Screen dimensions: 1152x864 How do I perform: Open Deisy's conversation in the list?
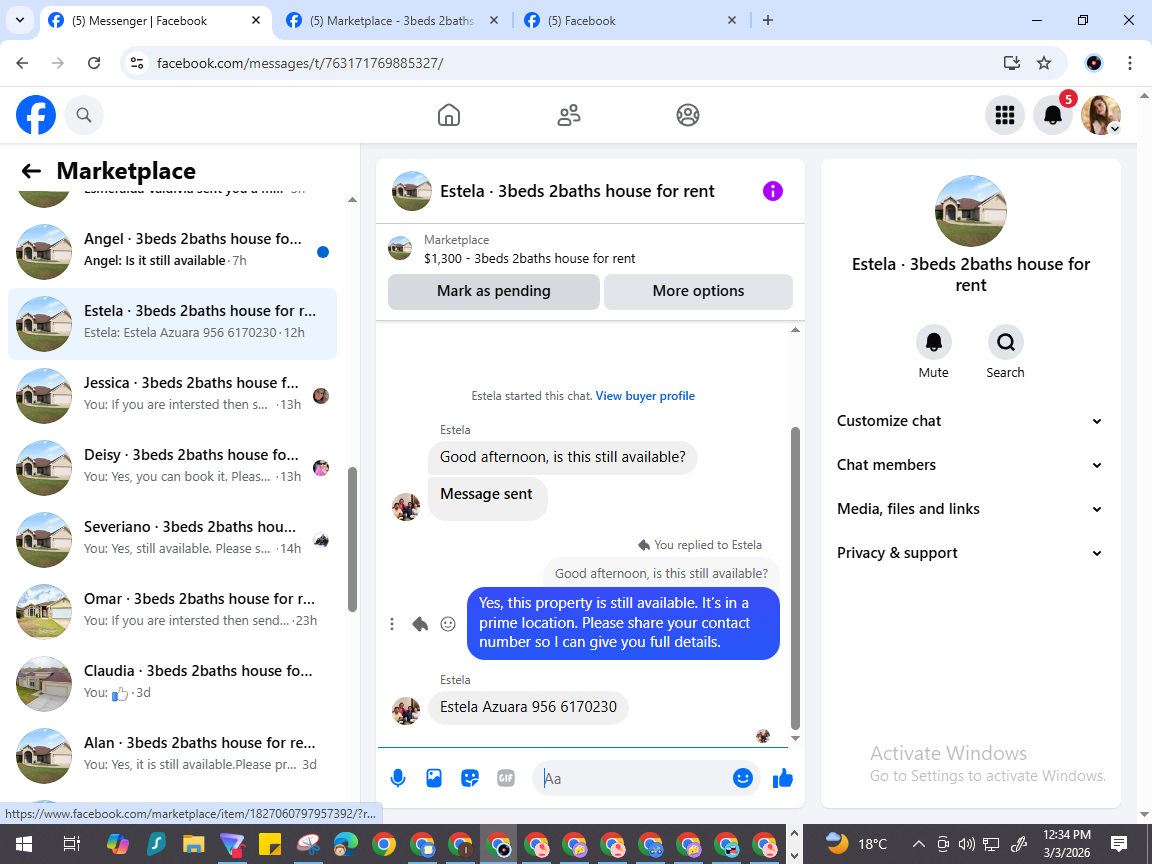[172, 468]
